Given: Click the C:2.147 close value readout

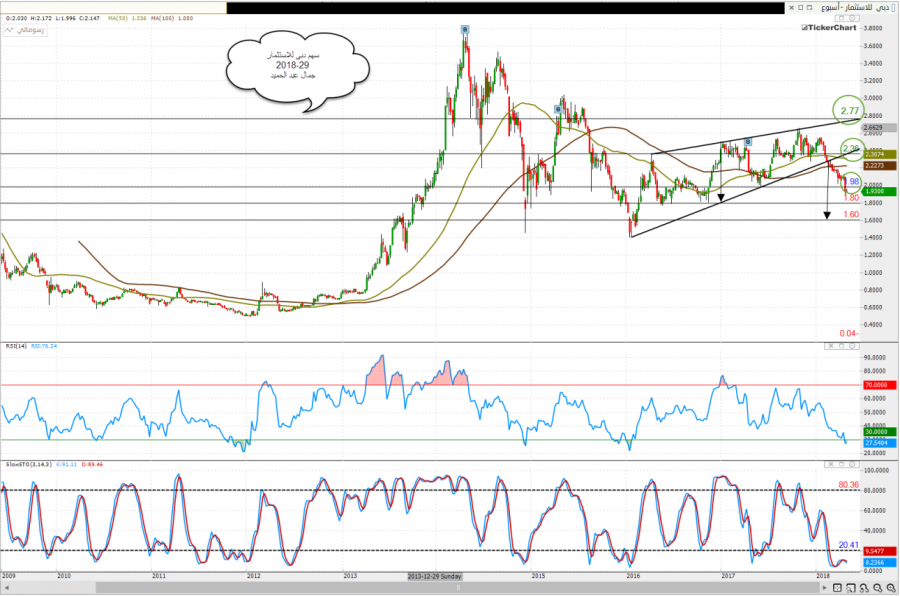Looking at the screenshot, I should [x=90, y=18].
